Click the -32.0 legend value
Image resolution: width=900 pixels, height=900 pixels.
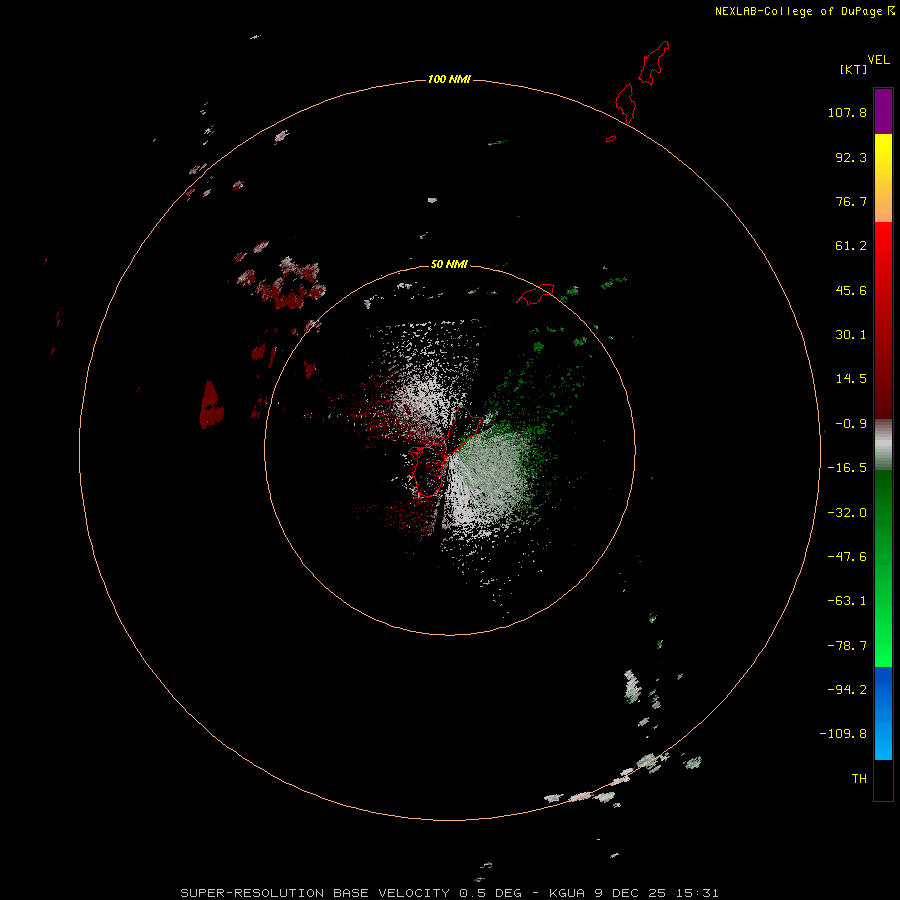pos(847,513)
